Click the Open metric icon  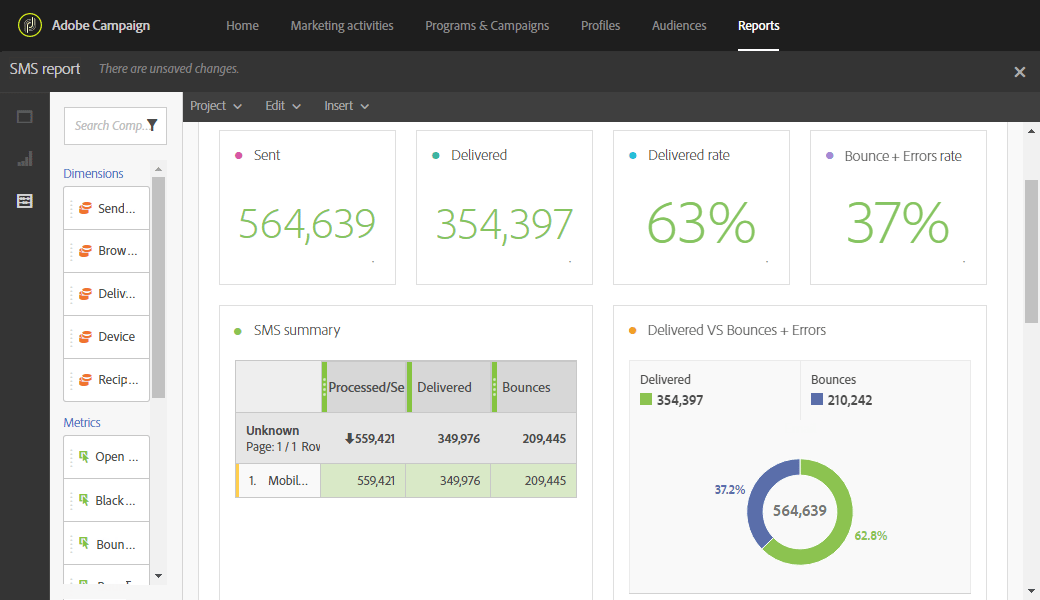(x=83, y=456)
